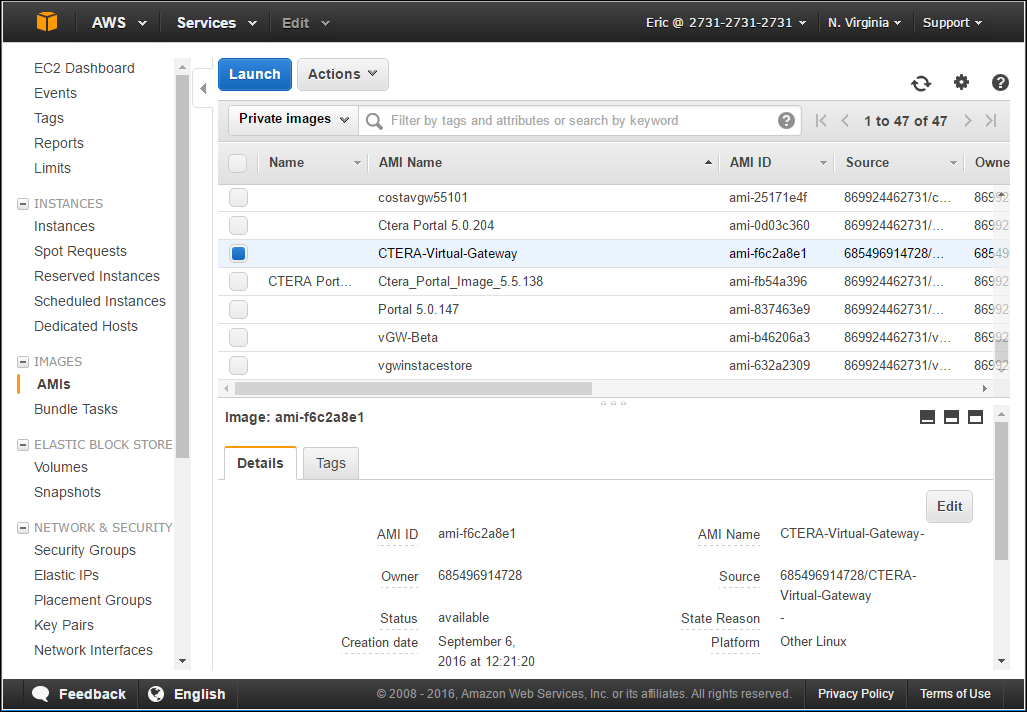
Task: Open the Privacy Policy link
Action: (x=855, y=694)
